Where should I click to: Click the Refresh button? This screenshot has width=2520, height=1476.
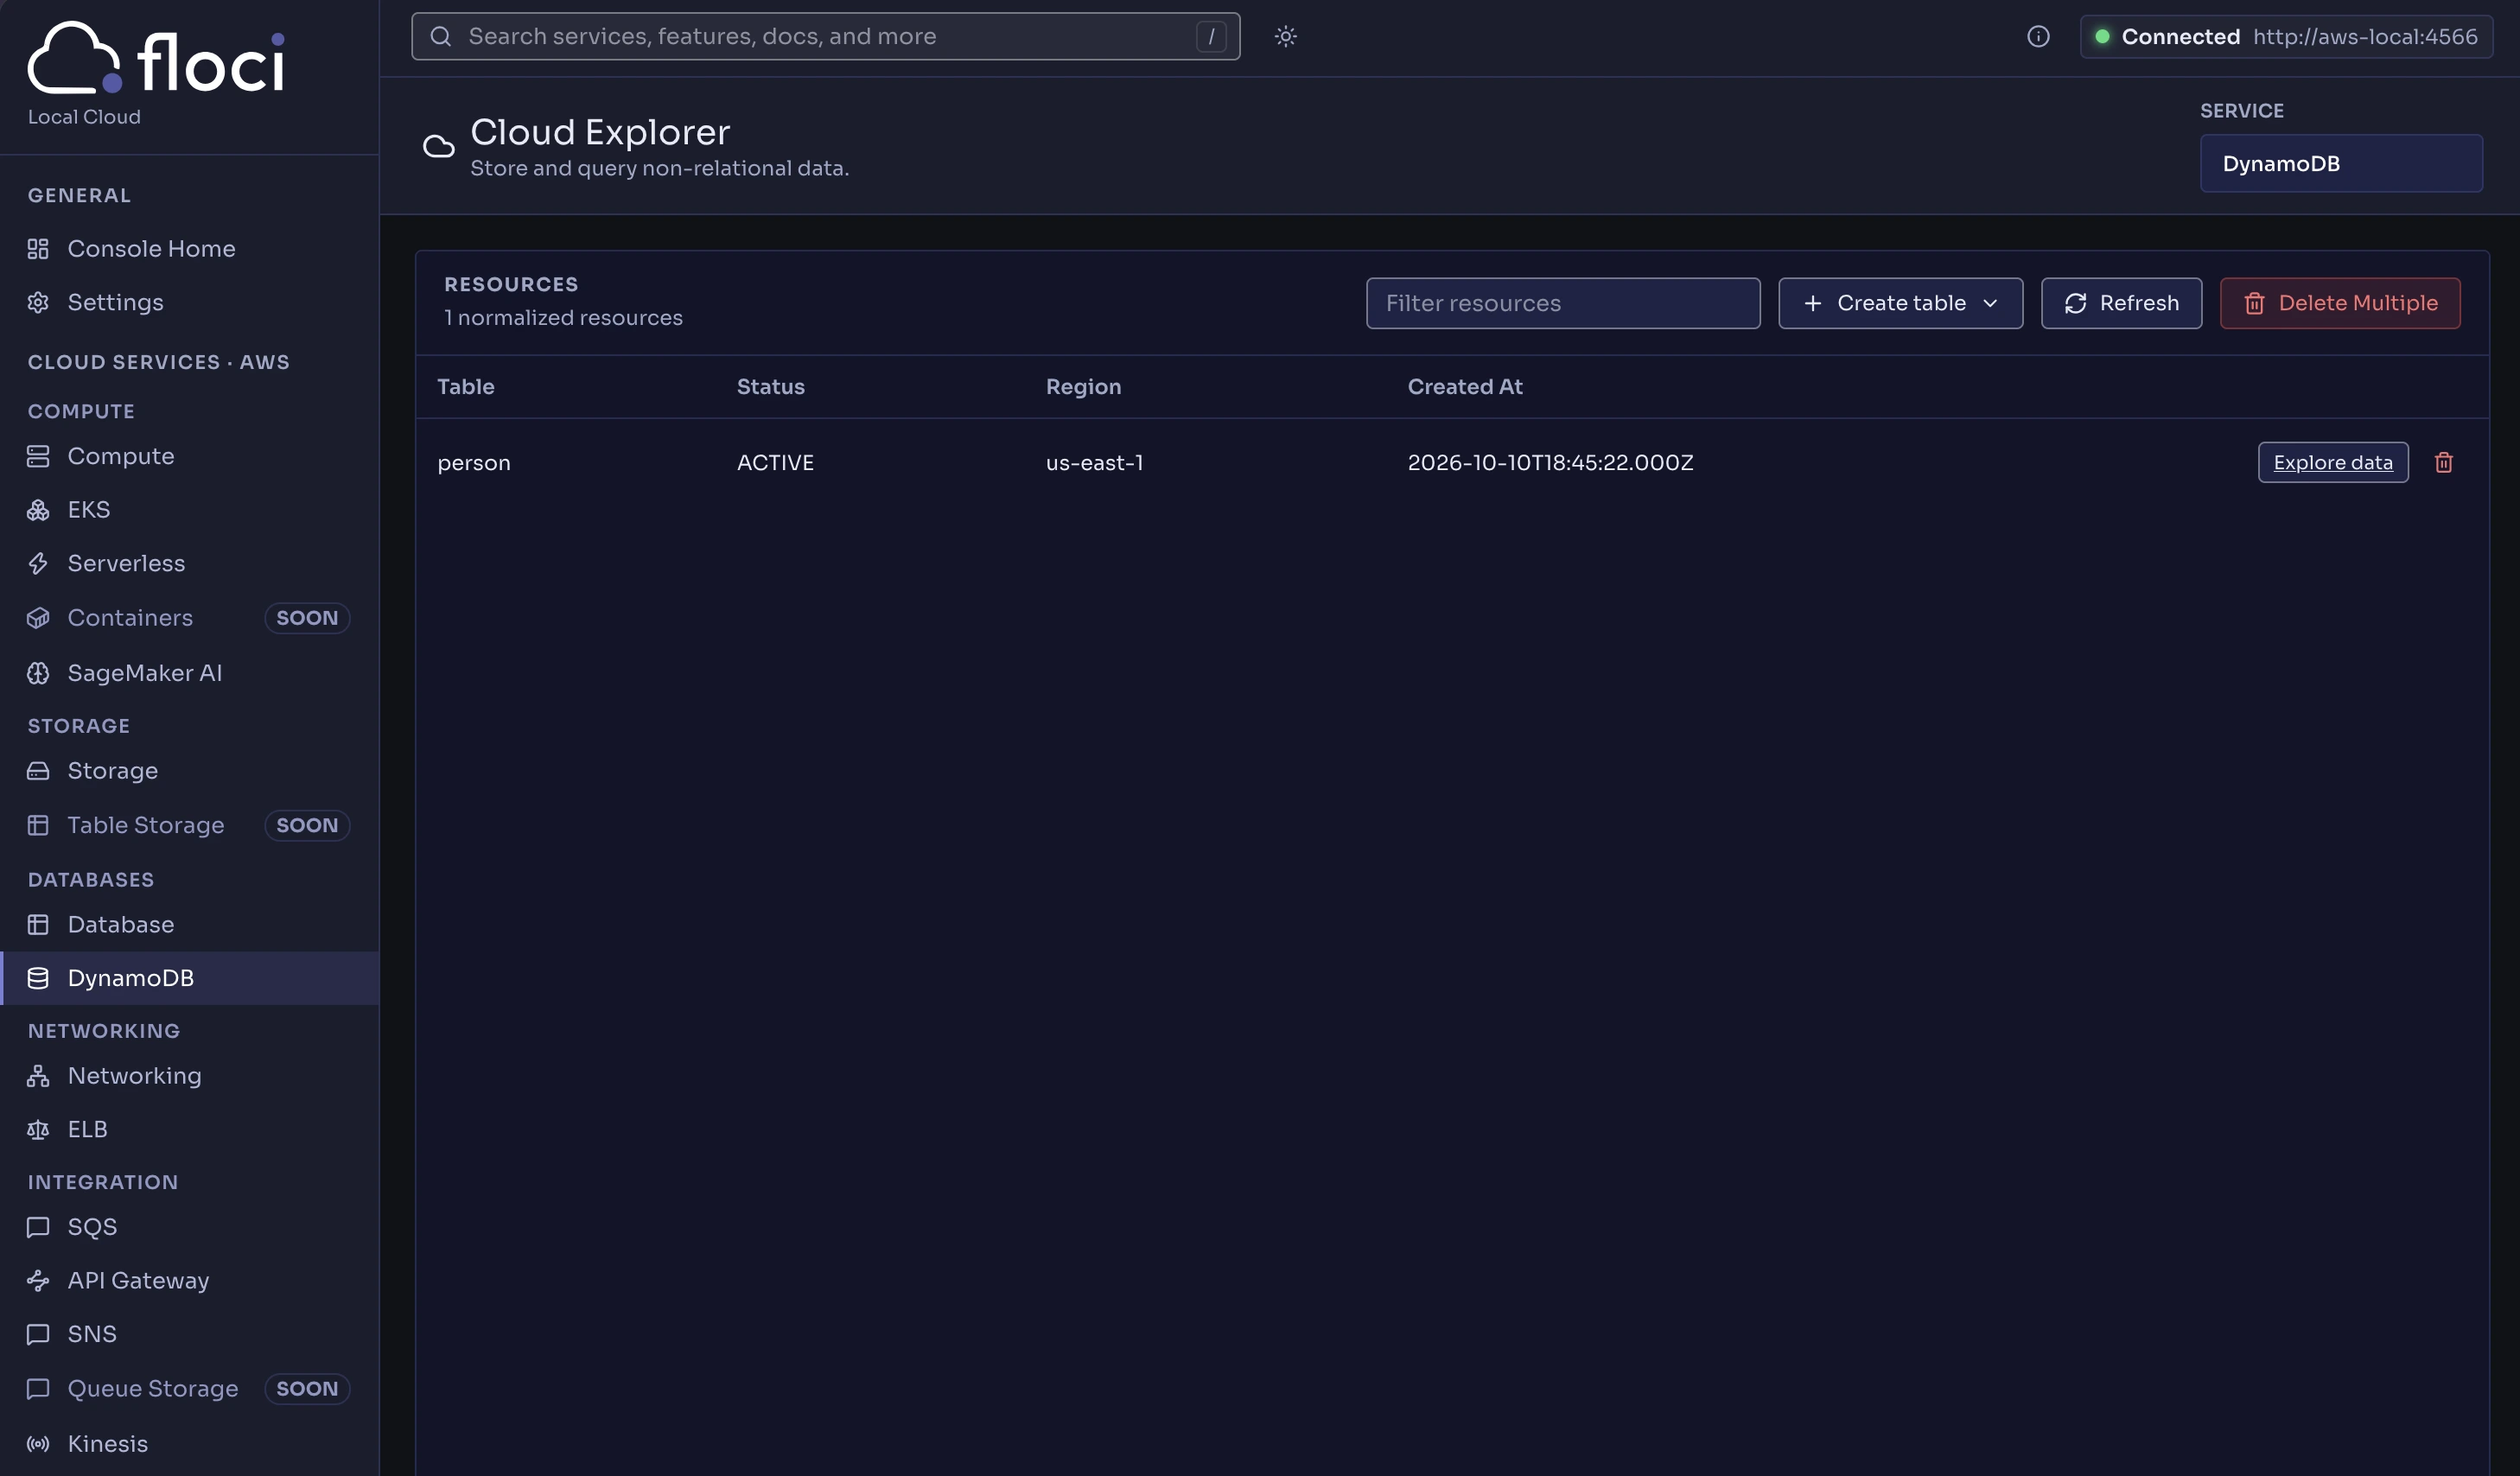[2121, 303]
